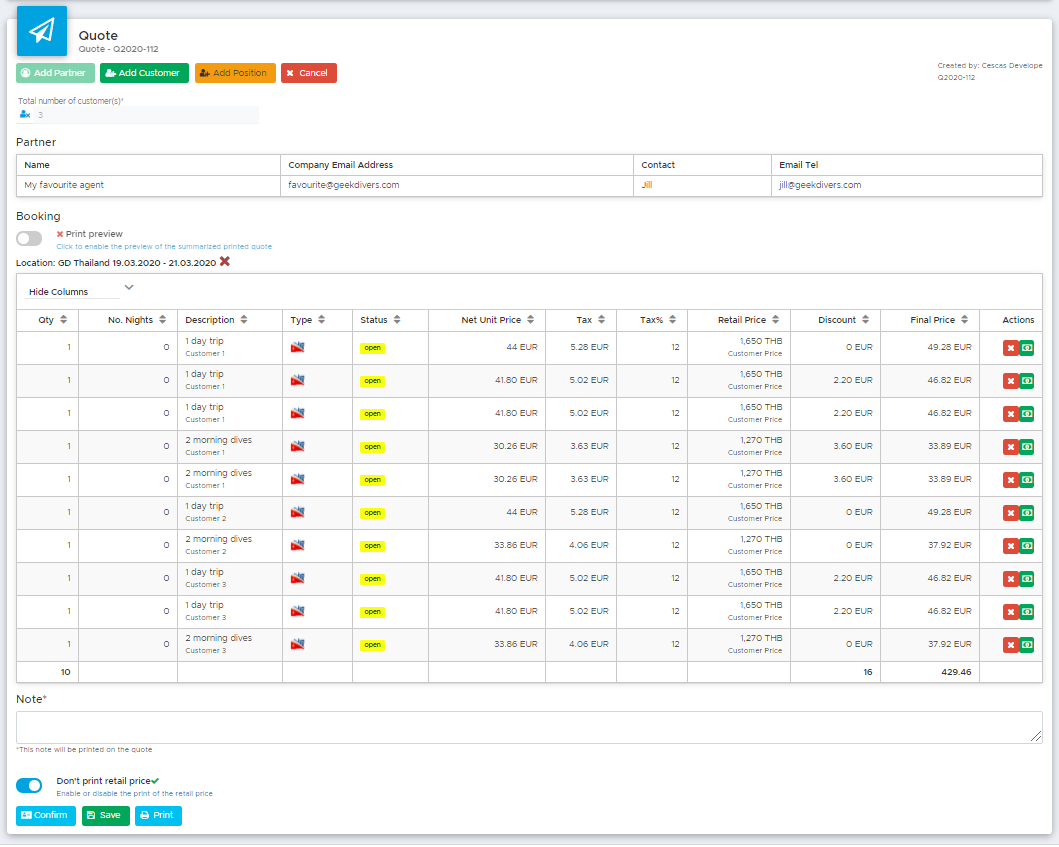The height and width of the screenshot is (847, 1059).
Task: Add a customer to the quote
Action: pos(144,73)
